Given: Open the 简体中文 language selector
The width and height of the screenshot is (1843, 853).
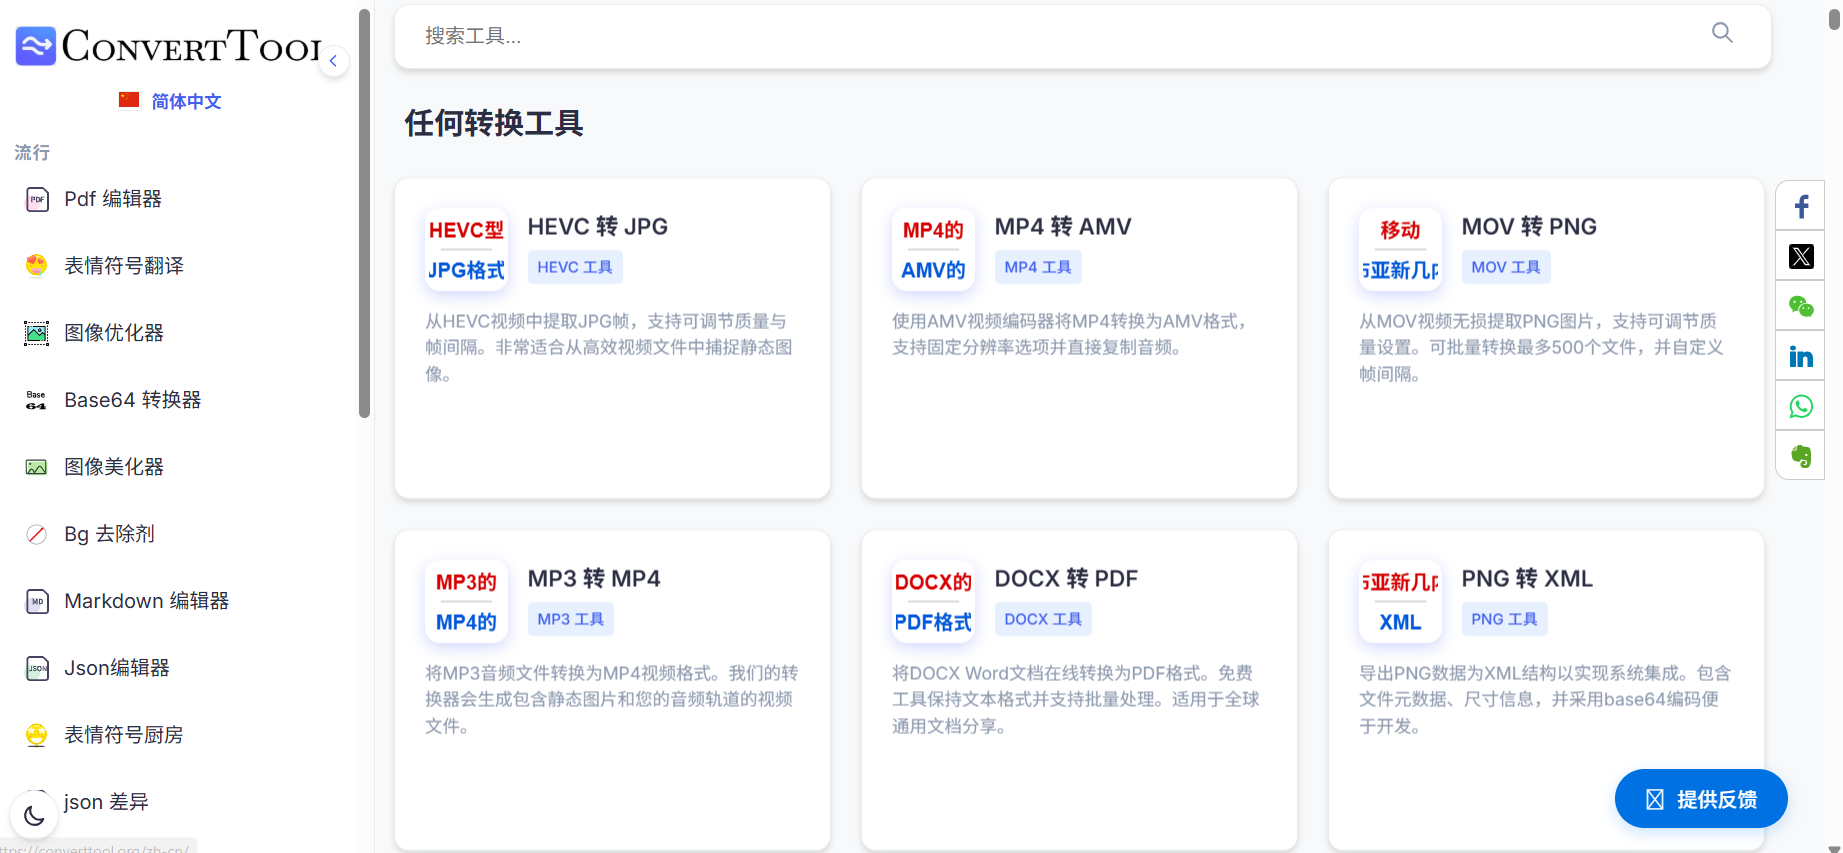Looking at the screenshot, I should pyautogui.click(x=186, y=101).
